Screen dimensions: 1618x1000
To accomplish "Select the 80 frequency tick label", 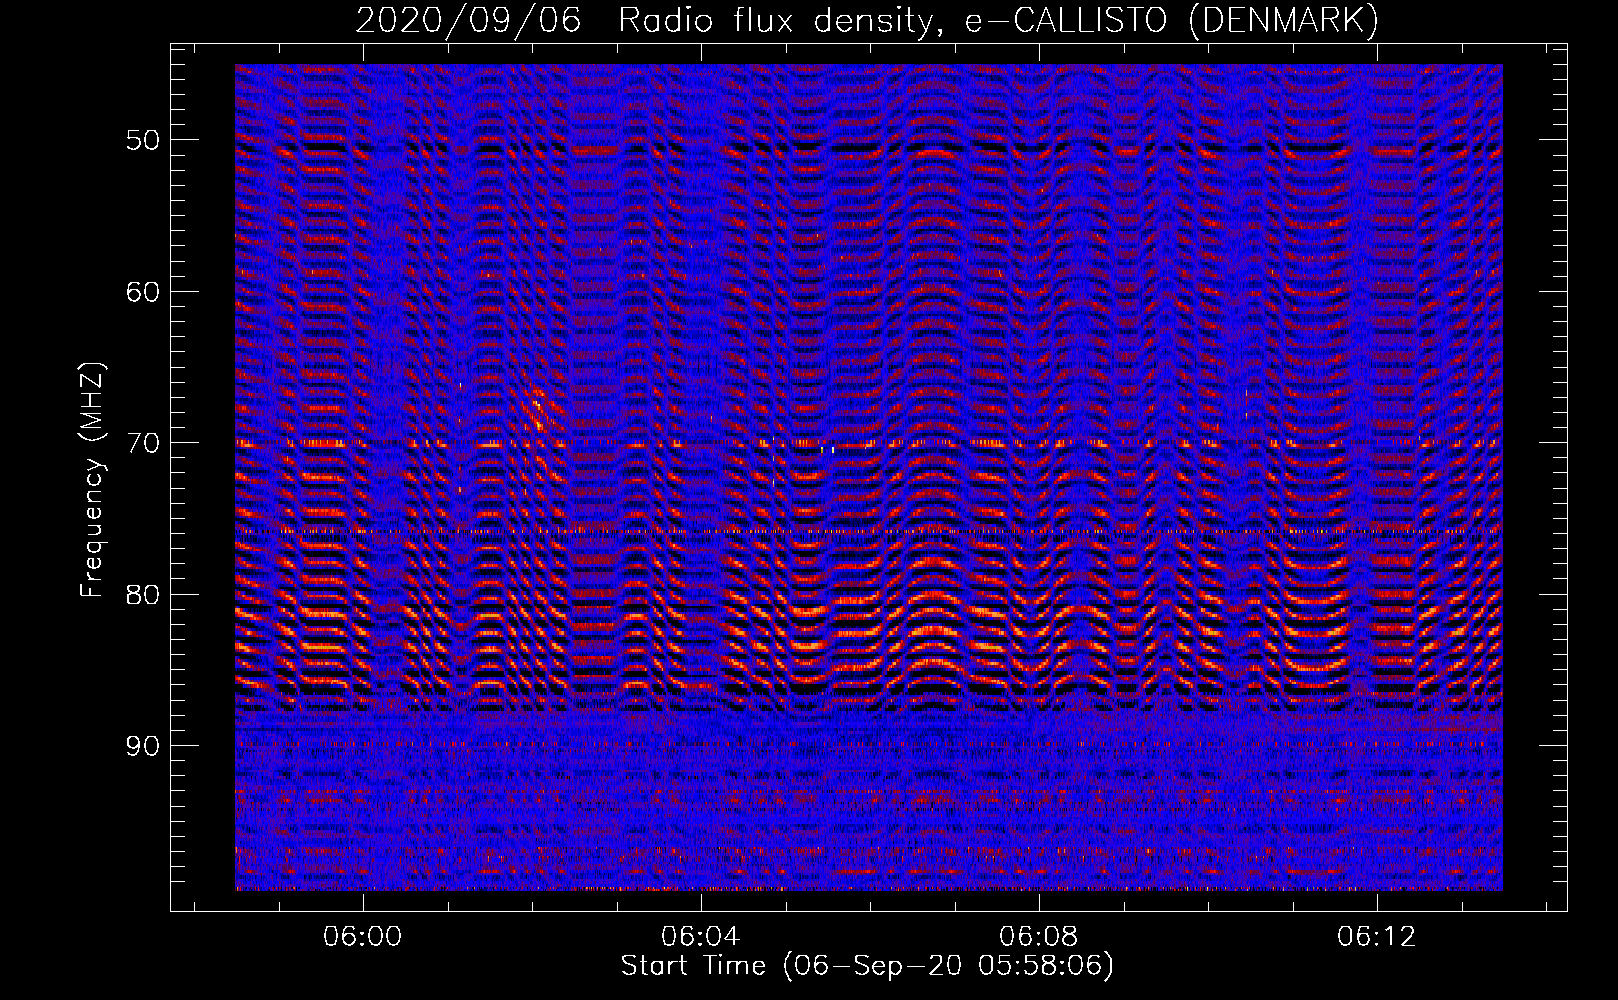I will pyautogui.click(x=142, y=594).
